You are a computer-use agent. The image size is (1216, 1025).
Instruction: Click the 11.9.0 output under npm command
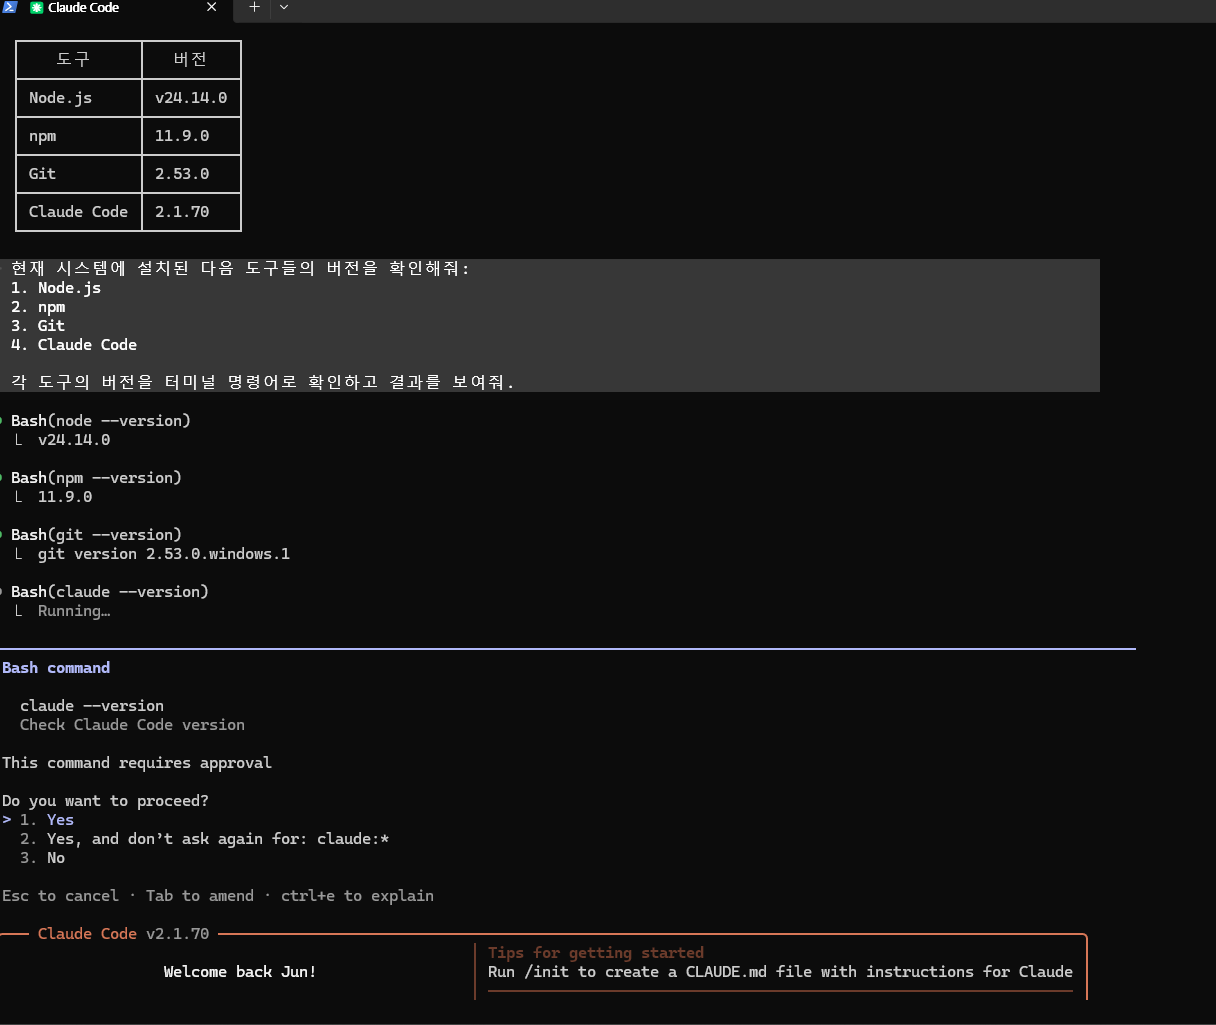click(x=65, y=497)
